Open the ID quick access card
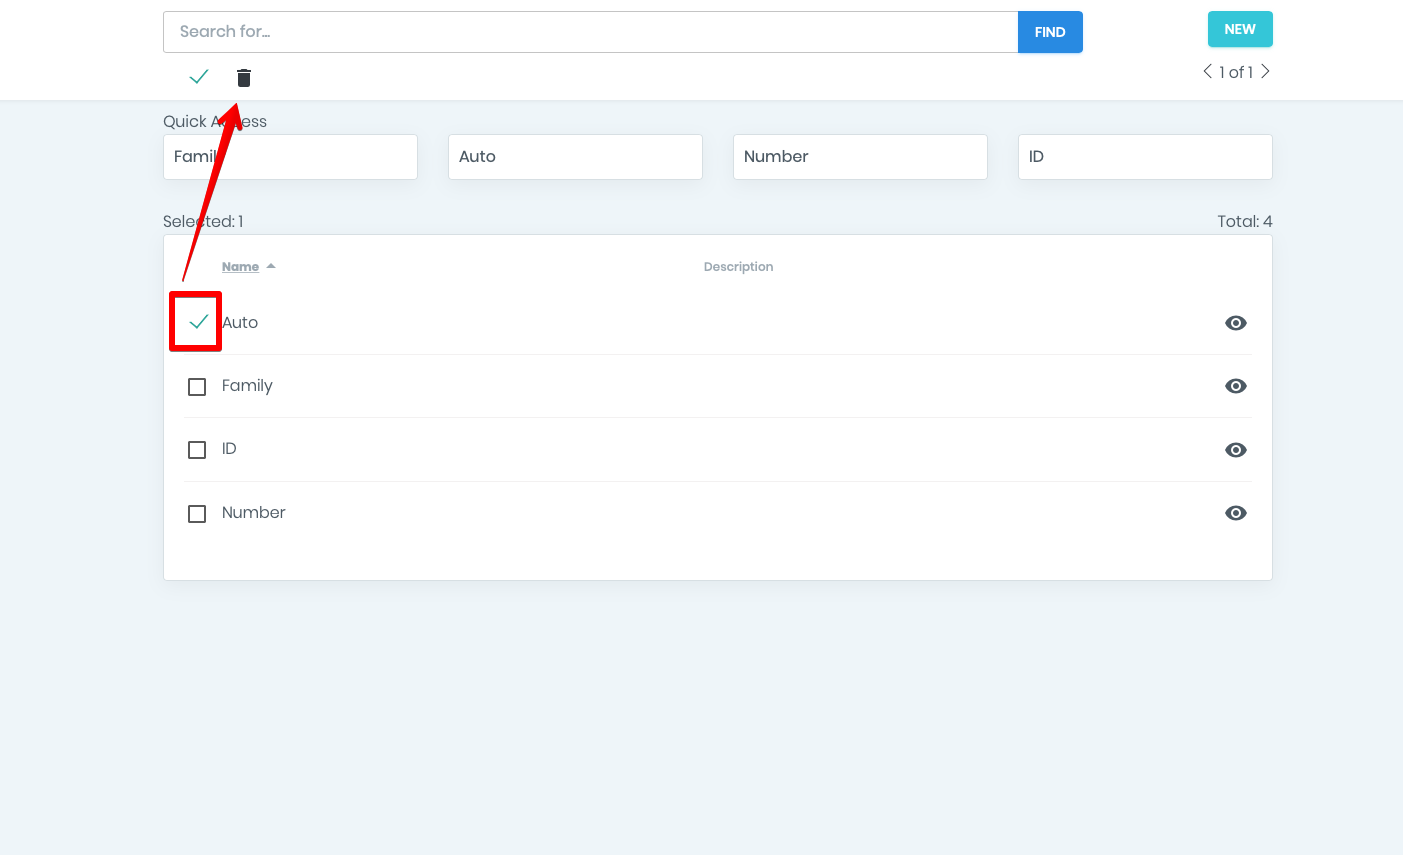Viewport: 1403px width, 855px height. tap(1145, 157)
